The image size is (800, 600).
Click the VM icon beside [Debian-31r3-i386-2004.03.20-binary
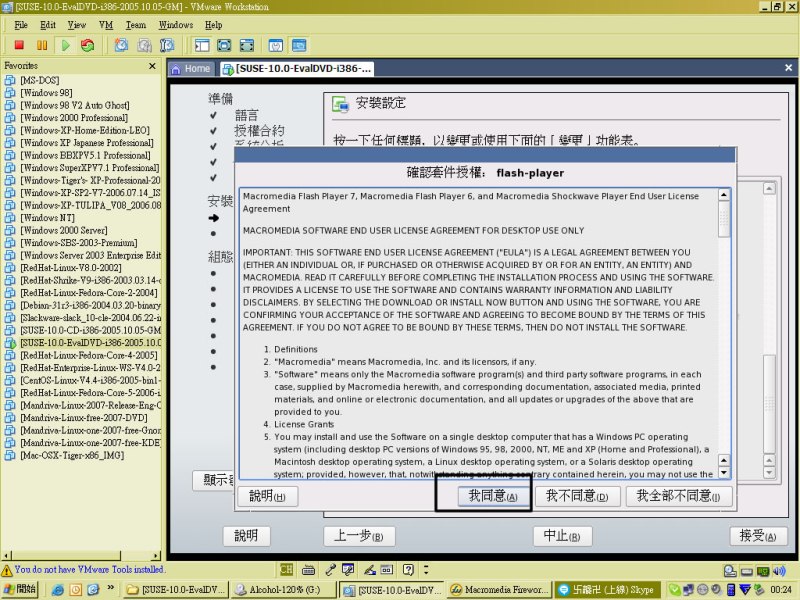[10, 305]
